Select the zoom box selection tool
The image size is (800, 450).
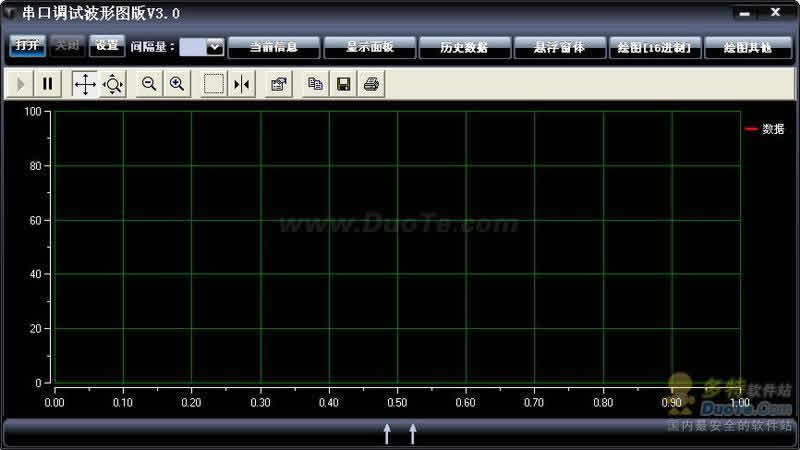213,85
